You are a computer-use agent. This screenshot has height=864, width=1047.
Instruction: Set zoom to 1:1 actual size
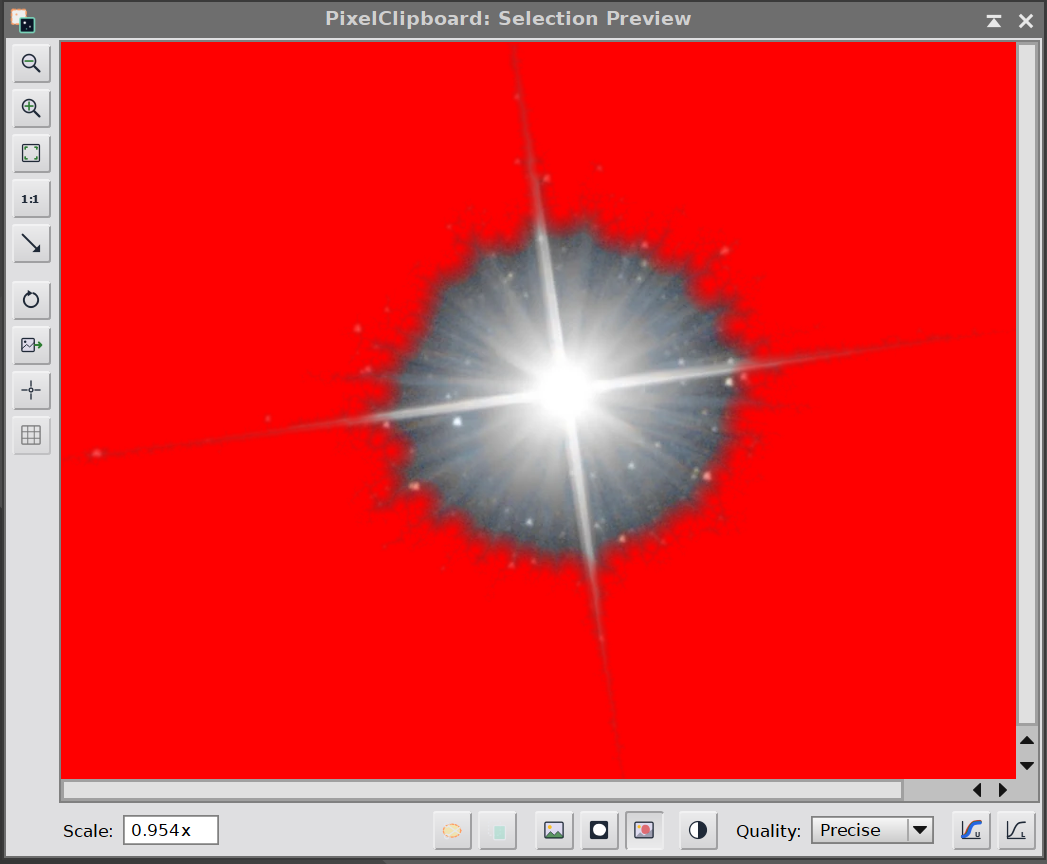point(31,198)
